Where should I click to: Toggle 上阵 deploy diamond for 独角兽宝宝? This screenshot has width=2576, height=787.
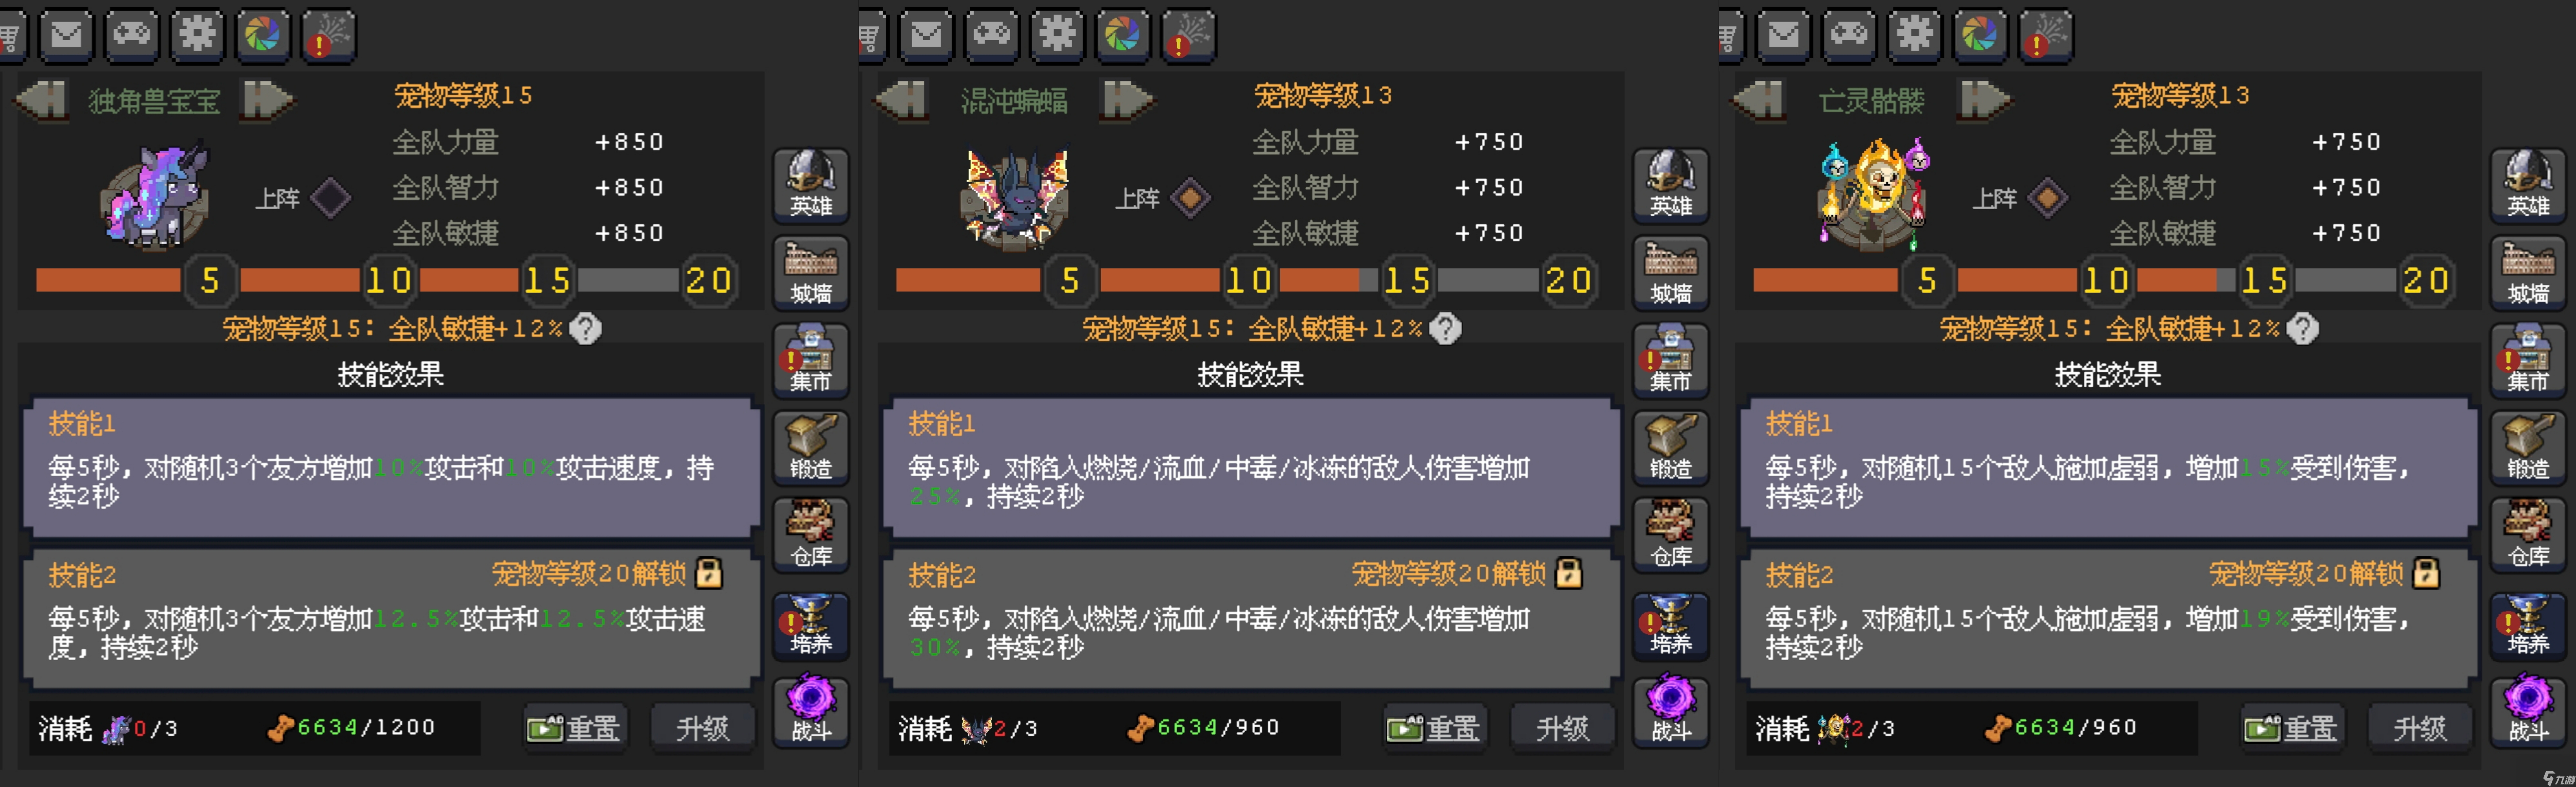click(330, 197)
